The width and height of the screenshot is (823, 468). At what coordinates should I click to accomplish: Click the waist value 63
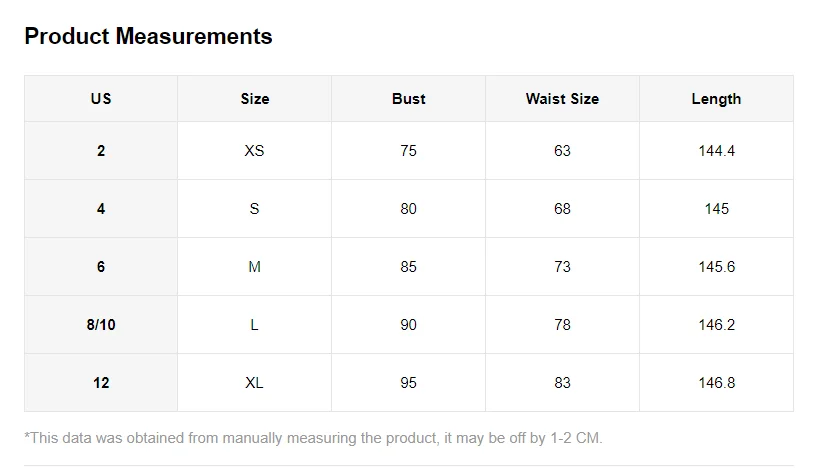[562, 151]
